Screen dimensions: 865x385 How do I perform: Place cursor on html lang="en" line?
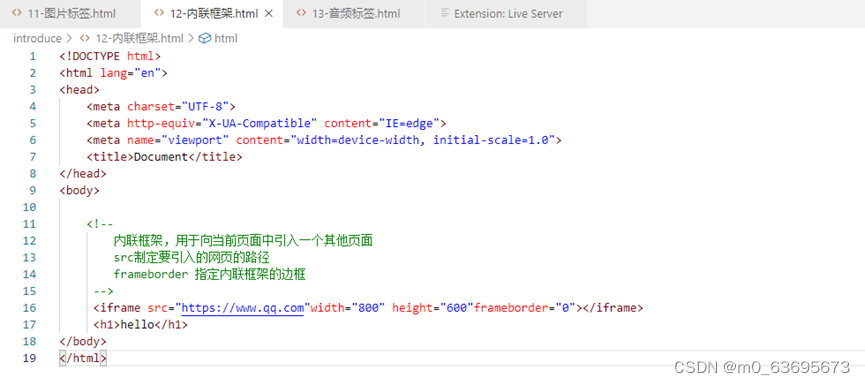[x=113, y=73]
